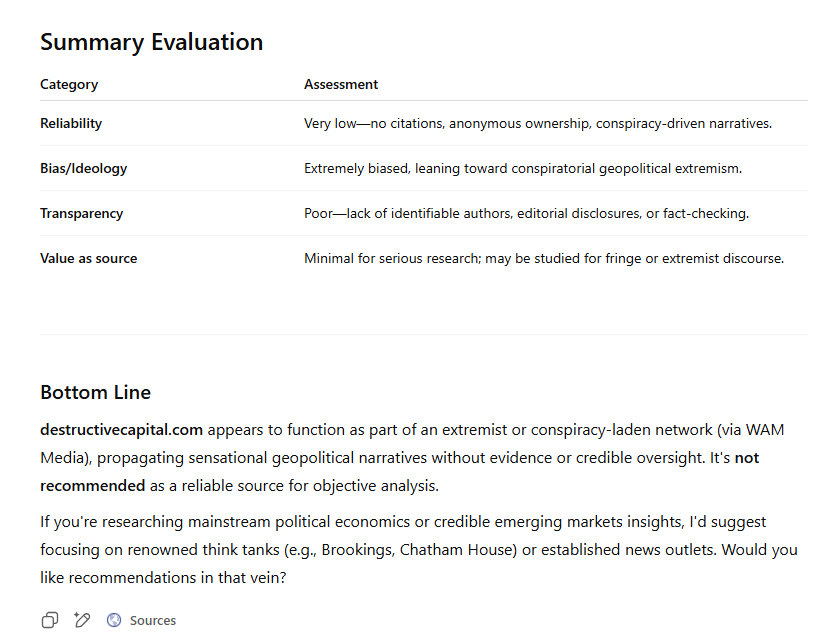Click the edit pencil with sparkle icon
The width and height of the screenshot is (836, 643).
(82, 620)
